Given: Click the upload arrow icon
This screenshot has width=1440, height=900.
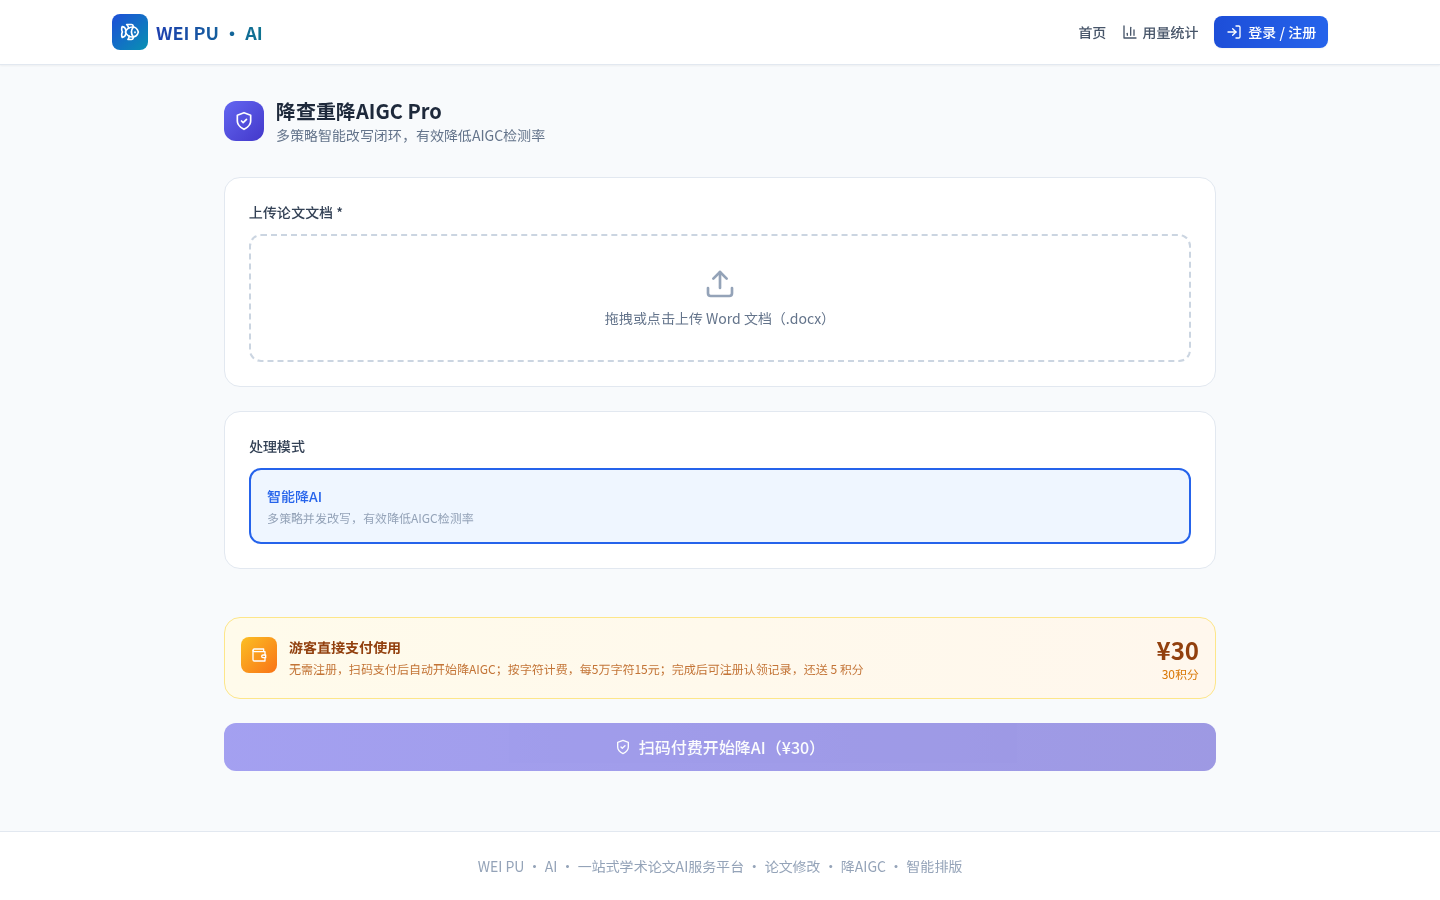Looking at the screenshot, I should click(720, 284).
